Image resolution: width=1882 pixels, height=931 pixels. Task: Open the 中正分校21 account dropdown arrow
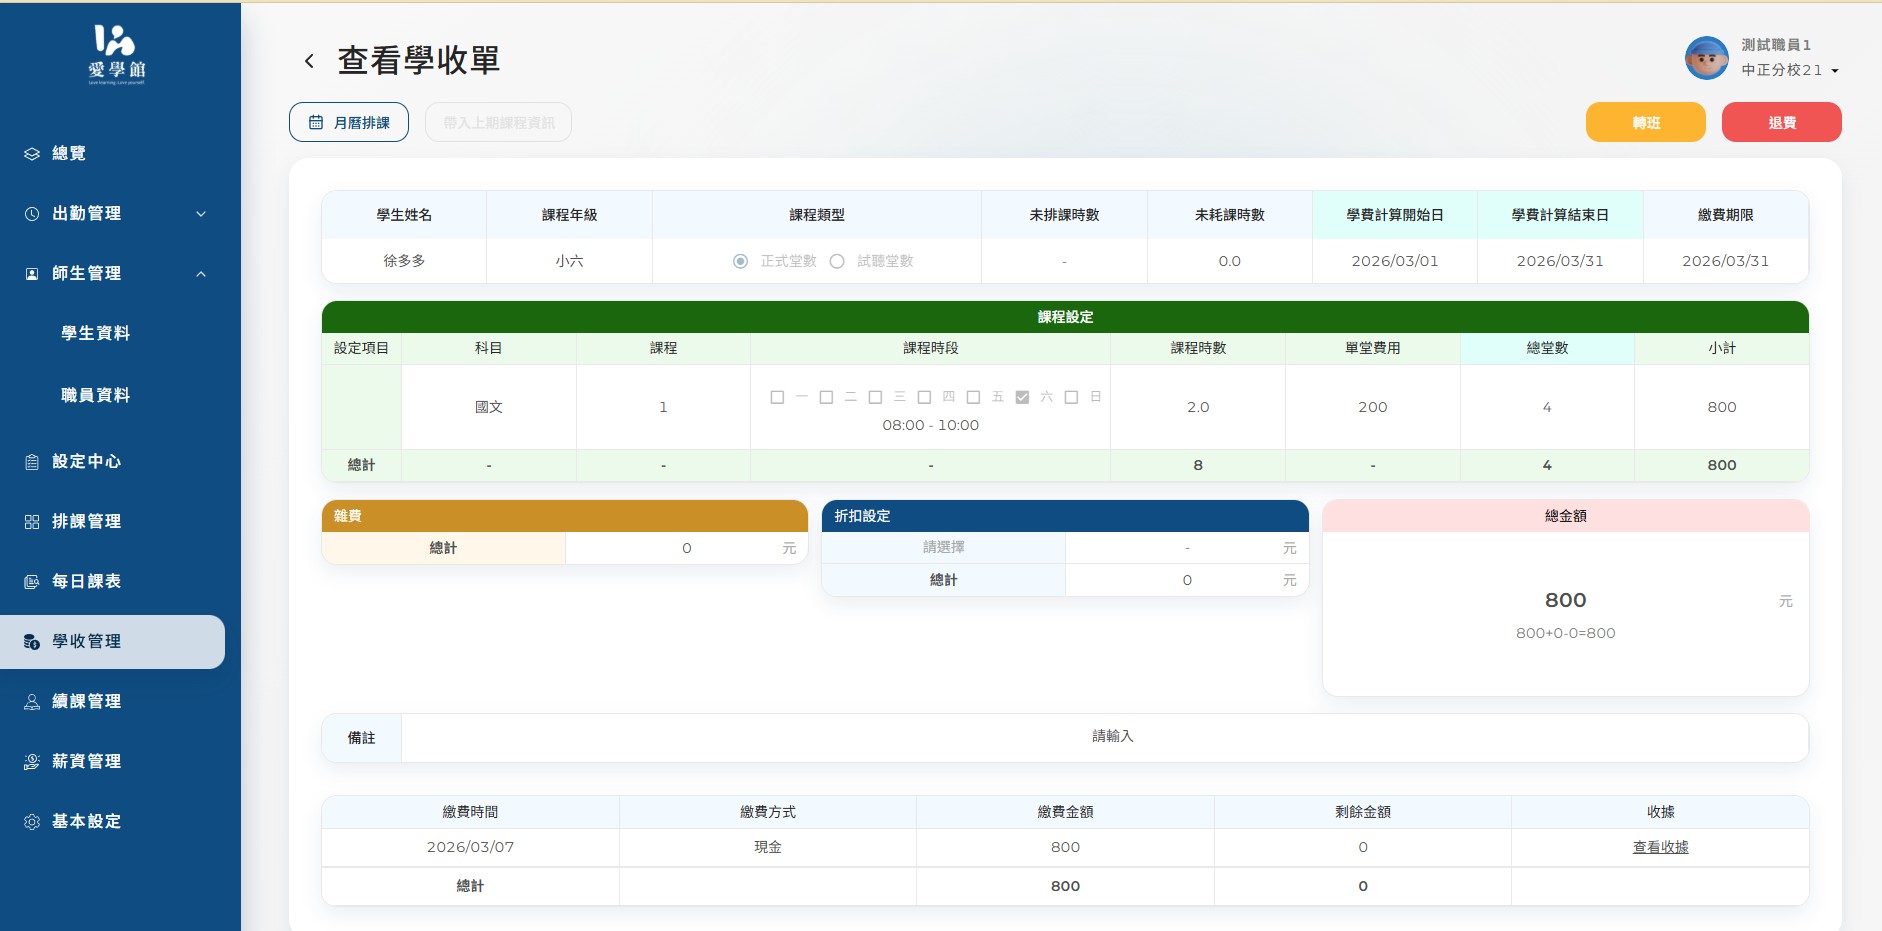(x=1835, y=71)
